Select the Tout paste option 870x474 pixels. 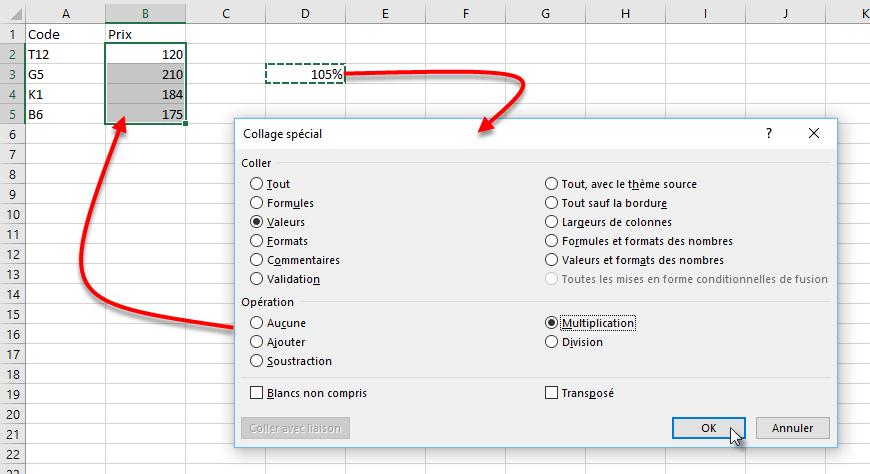[x=257, y=184]
